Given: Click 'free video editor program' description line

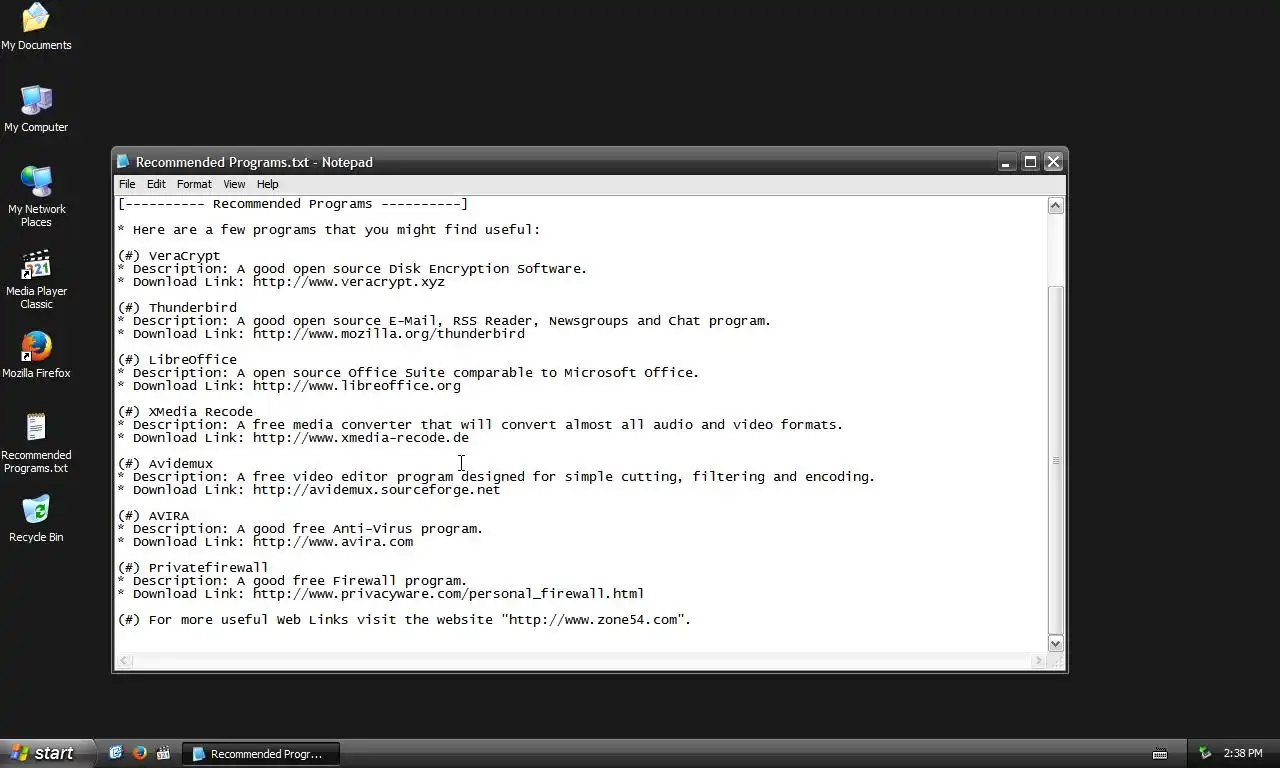Looking at the screenshot, I should [496, 477].
